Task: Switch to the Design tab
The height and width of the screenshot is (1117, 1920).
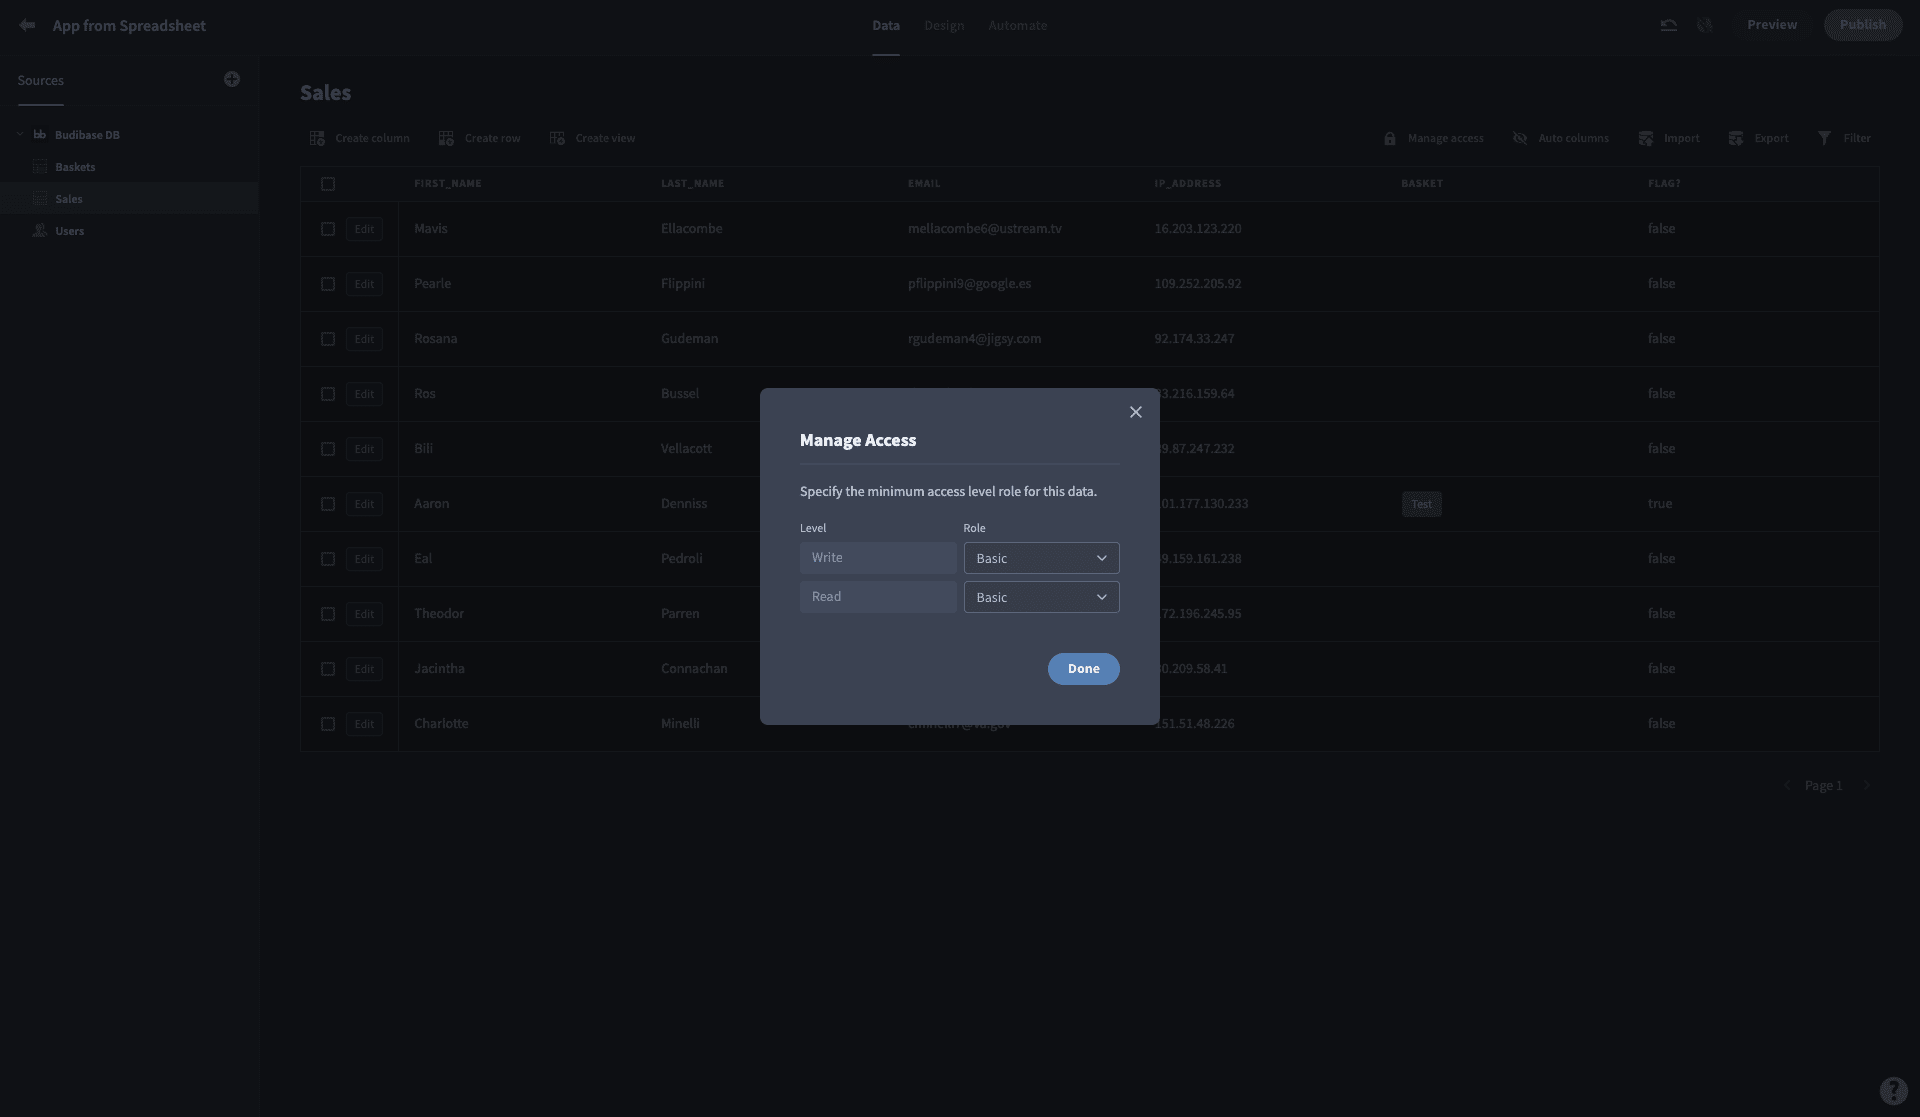Action: click(x=944, y=25)
